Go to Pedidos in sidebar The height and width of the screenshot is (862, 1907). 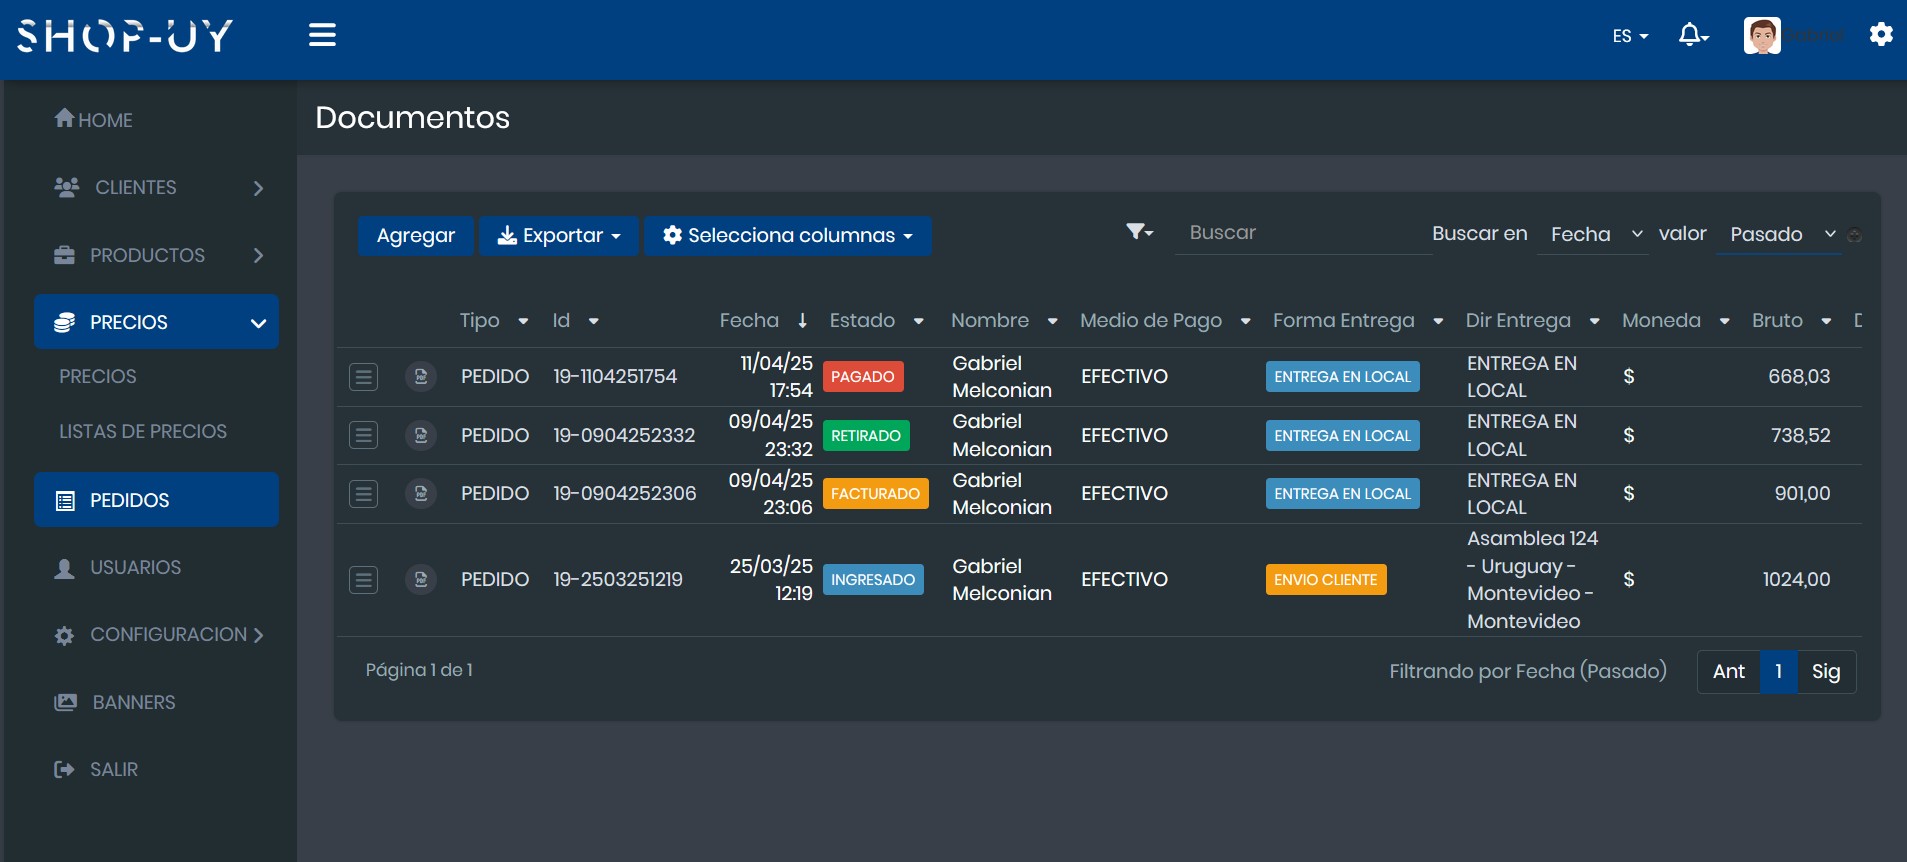point(156,500)
